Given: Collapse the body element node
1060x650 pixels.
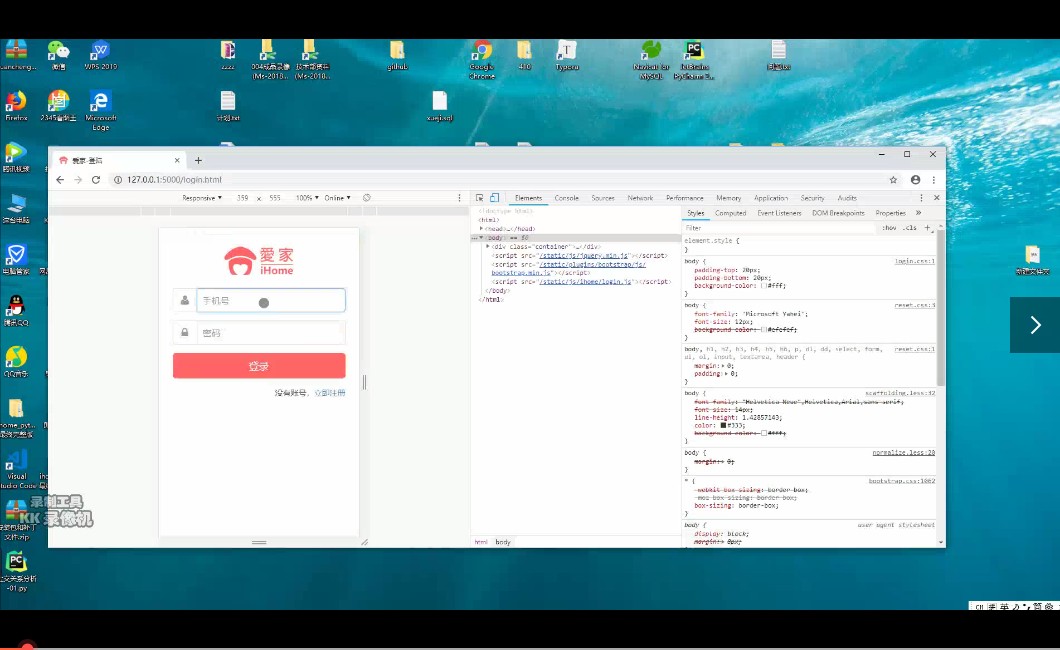Looking at the screenshot, I should pyautogui.click(x=481, y=238).
